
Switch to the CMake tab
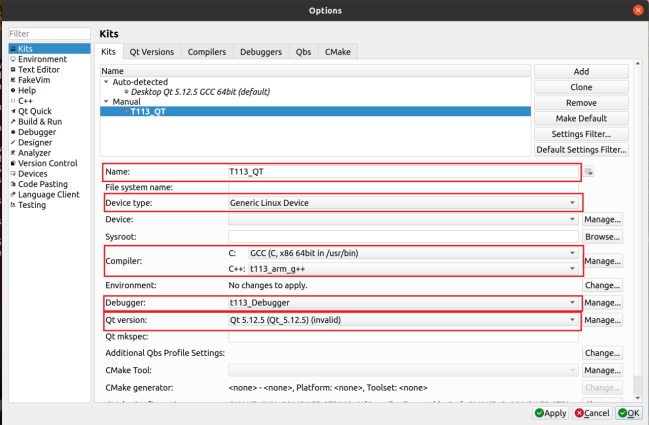(x=338, y=52)
